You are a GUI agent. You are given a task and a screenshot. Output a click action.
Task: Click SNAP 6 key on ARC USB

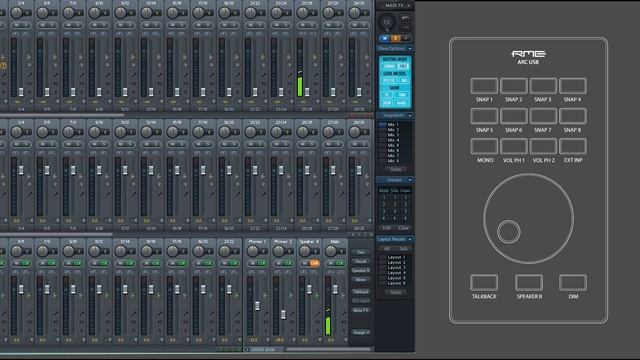coord(513,116)
